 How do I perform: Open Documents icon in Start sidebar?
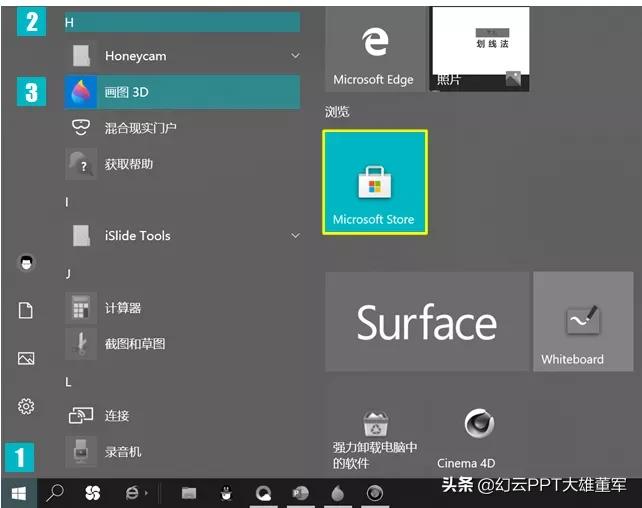pos(26,310)
